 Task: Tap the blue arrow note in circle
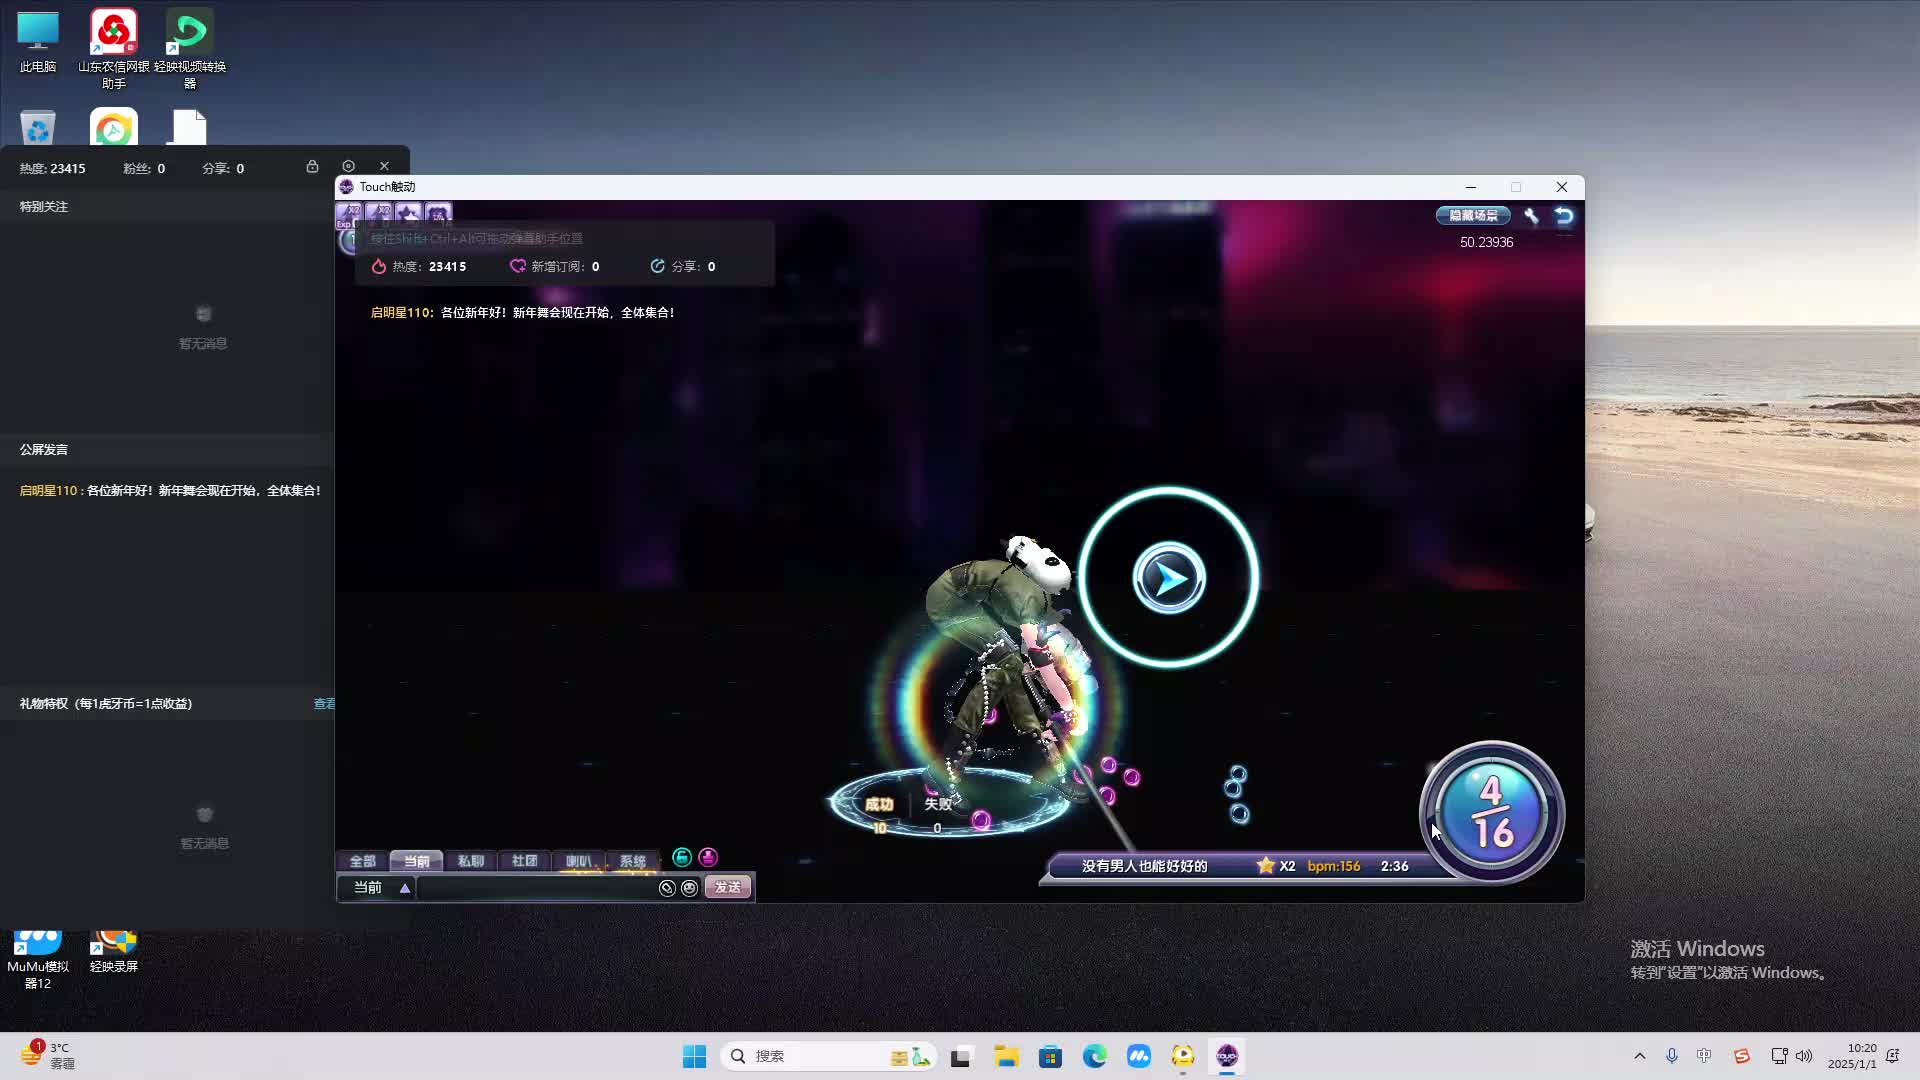(x=1168, y=578)
